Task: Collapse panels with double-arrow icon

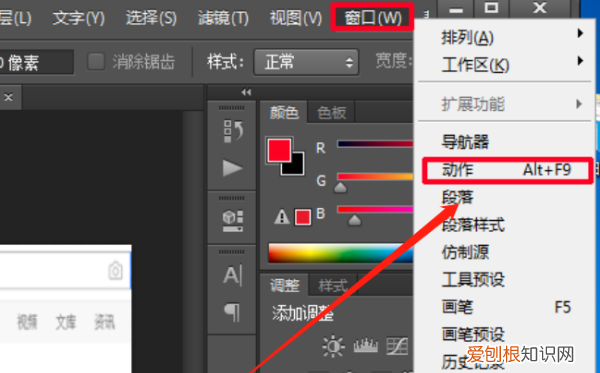Action: [246, 92]
